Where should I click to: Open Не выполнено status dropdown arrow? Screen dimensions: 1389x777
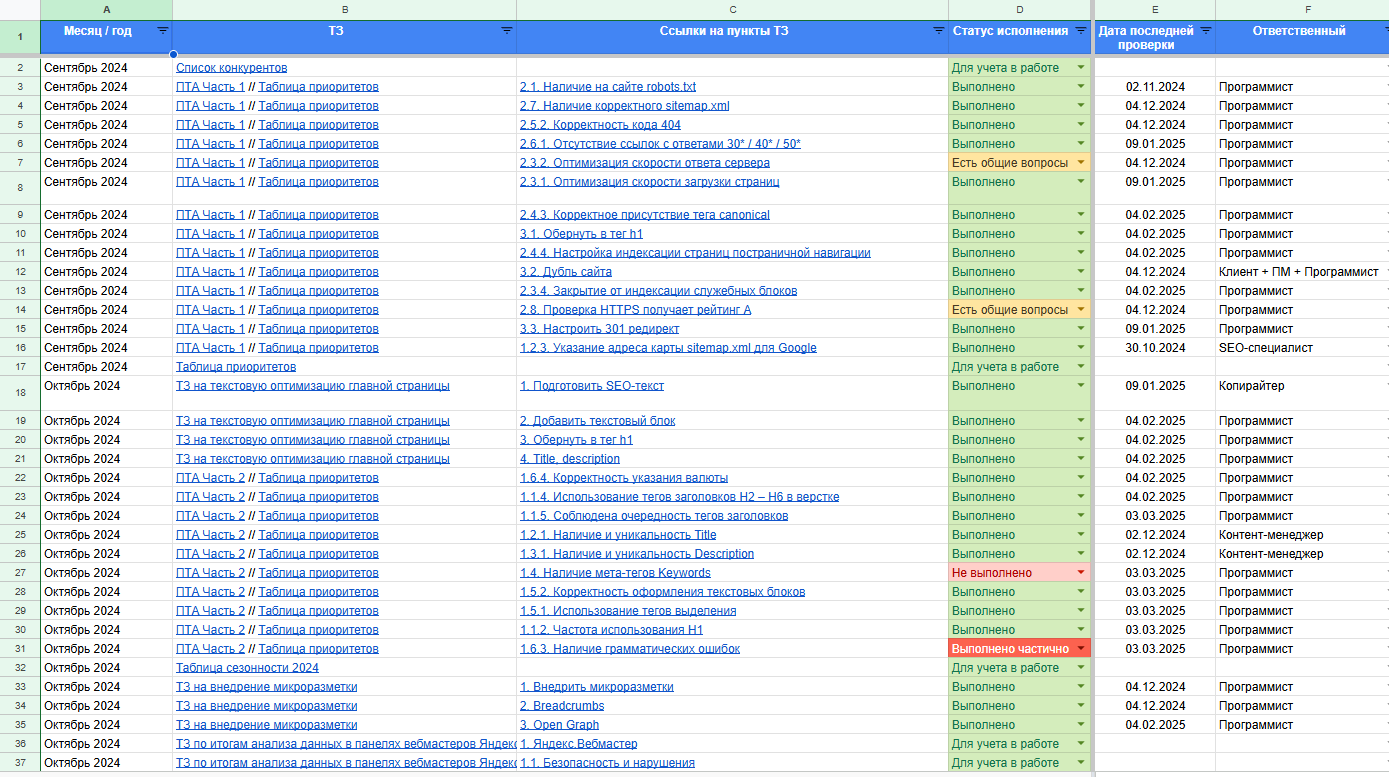[x=1080, y=573]
